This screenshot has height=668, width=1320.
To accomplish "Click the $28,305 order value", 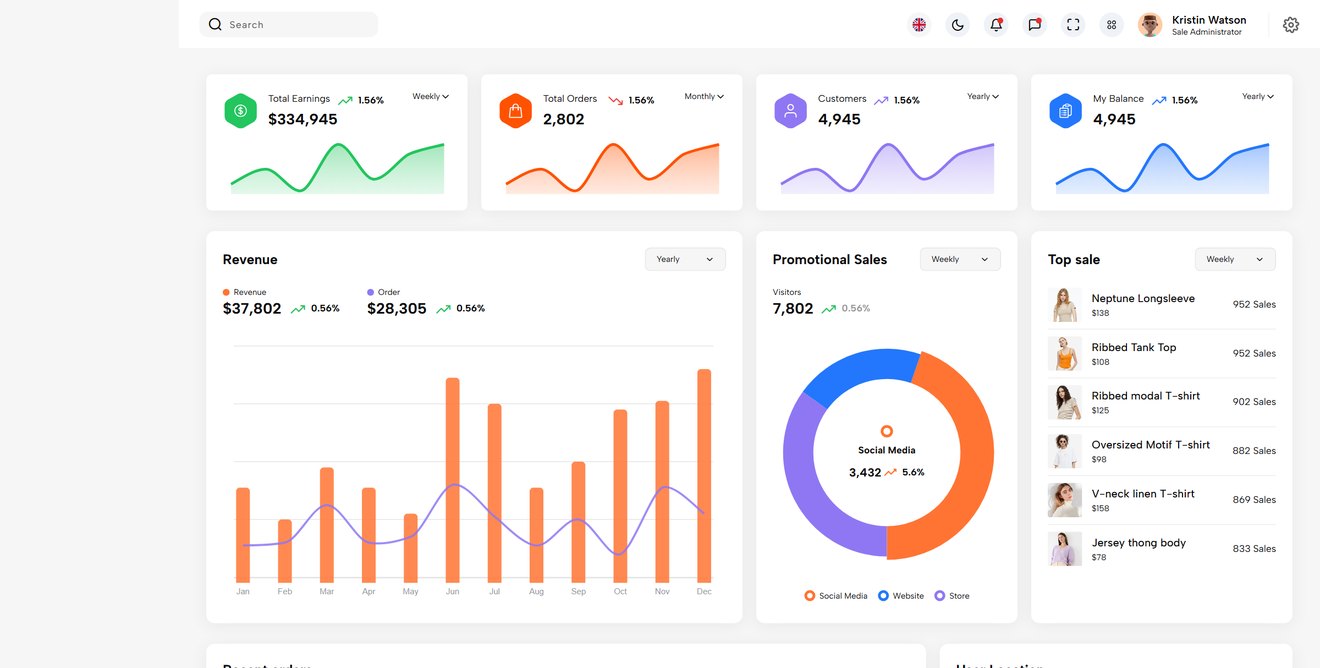I will click(397, 309).
